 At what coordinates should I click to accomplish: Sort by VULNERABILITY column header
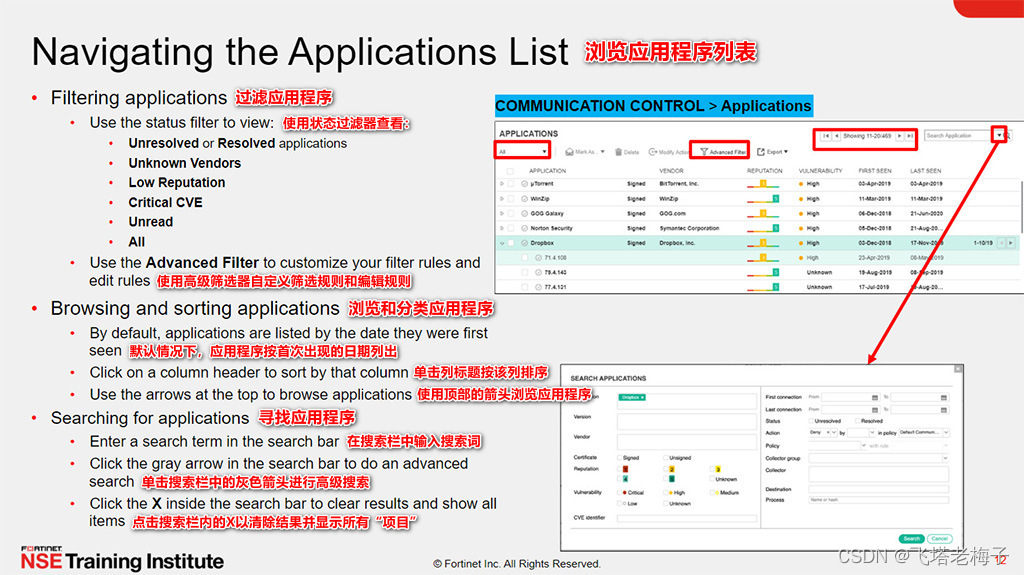(x=820, y=171)
